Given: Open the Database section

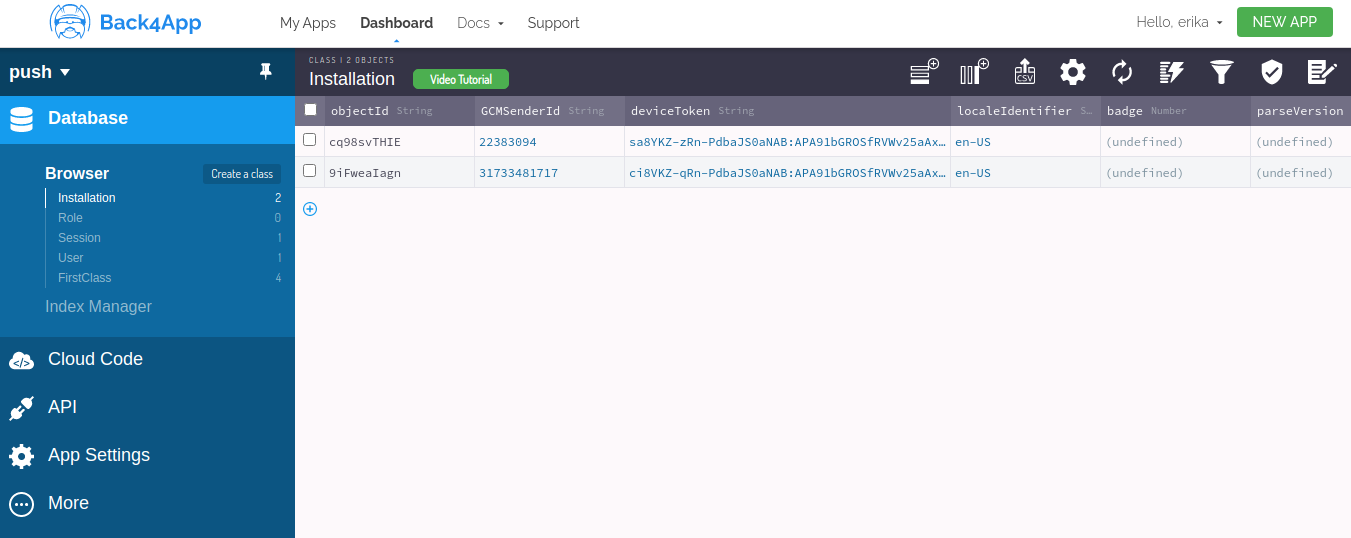Looking at the screenshot, I should pyautogui.click(x=147, y=119).
